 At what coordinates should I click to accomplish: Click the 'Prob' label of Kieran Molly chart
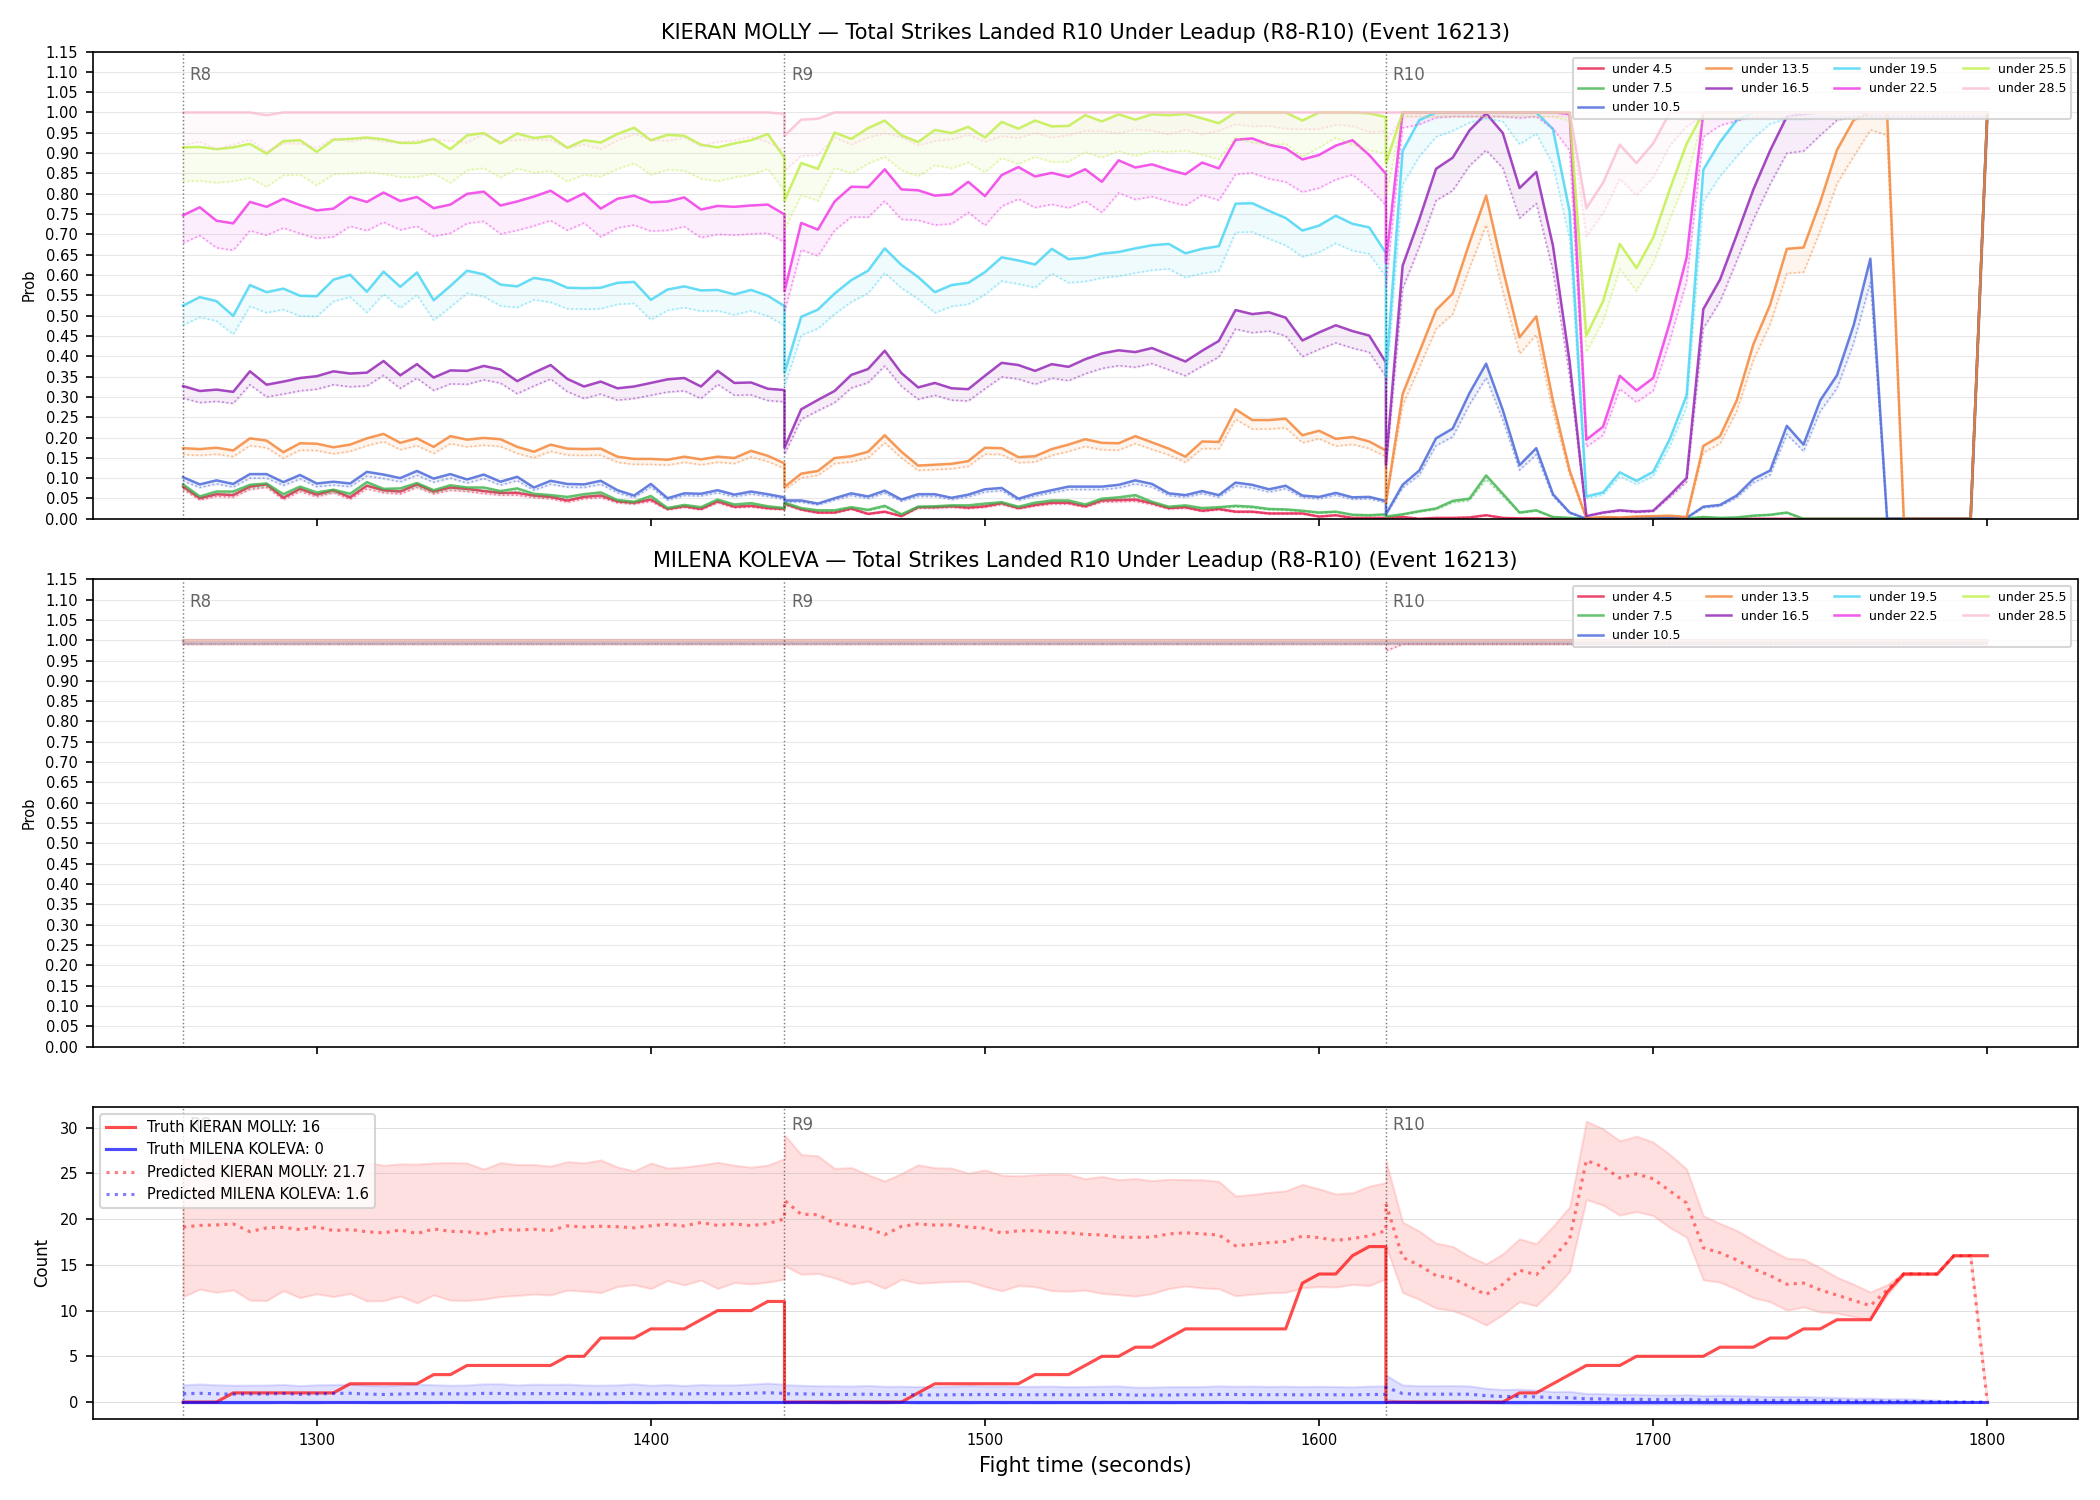click(29, 286)
